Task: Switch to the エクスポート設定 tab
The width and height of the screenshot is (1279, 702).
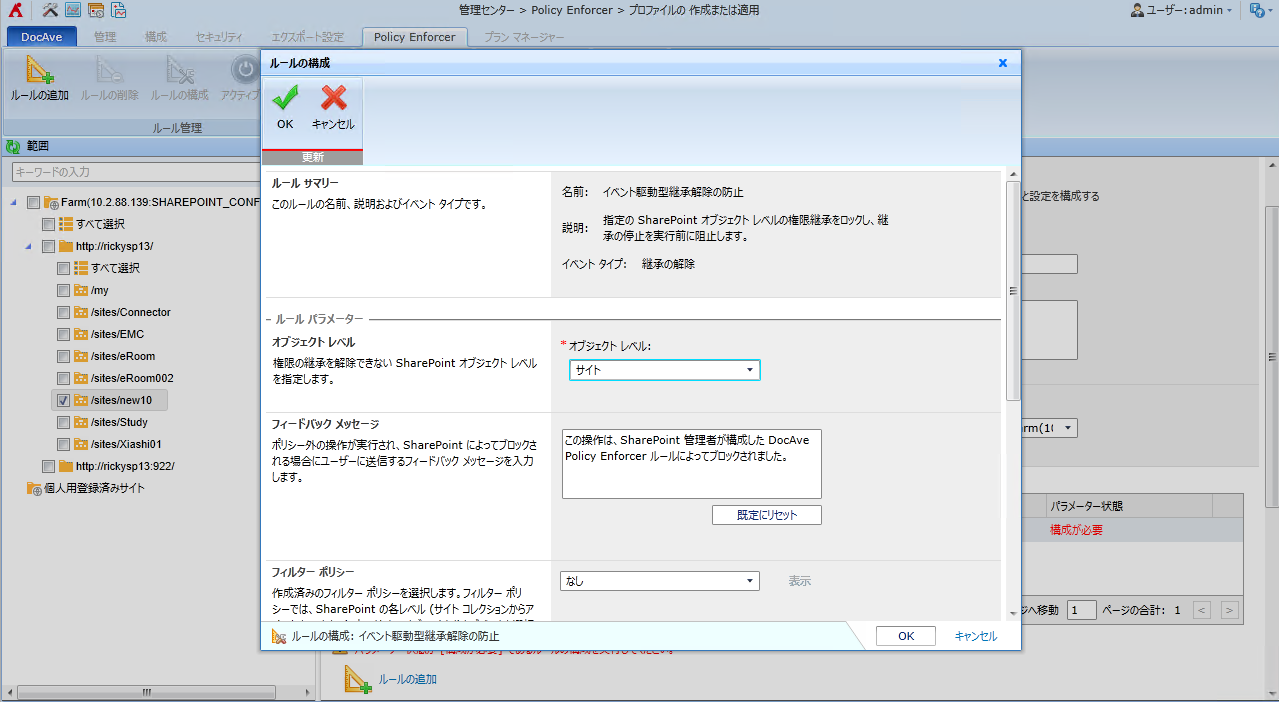Action: click(x=308, y=37)
